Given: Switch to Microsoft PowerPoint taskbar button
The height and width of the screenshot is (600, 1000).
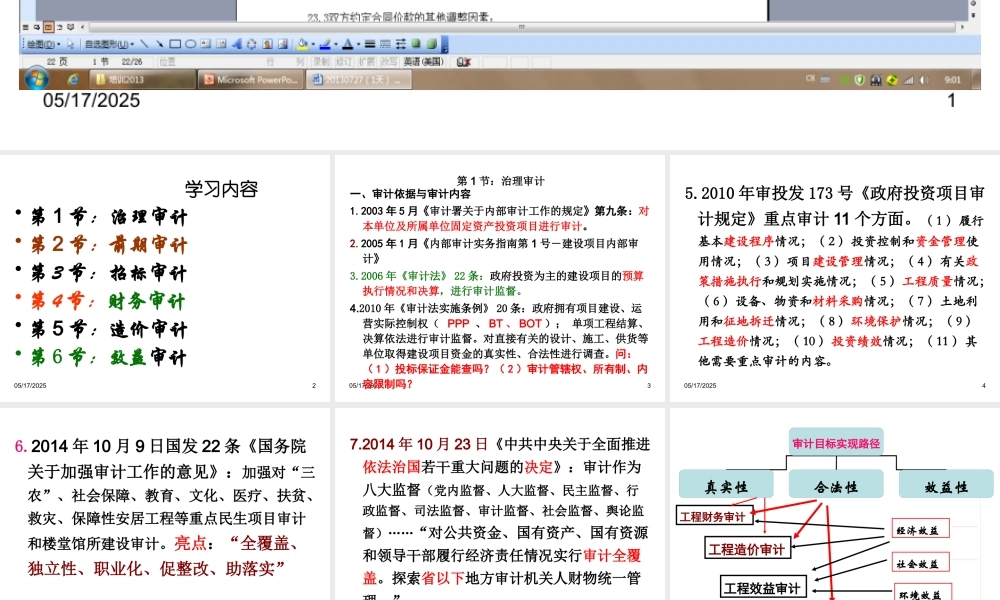Looking at the screenshot, I should coord(251,79).
